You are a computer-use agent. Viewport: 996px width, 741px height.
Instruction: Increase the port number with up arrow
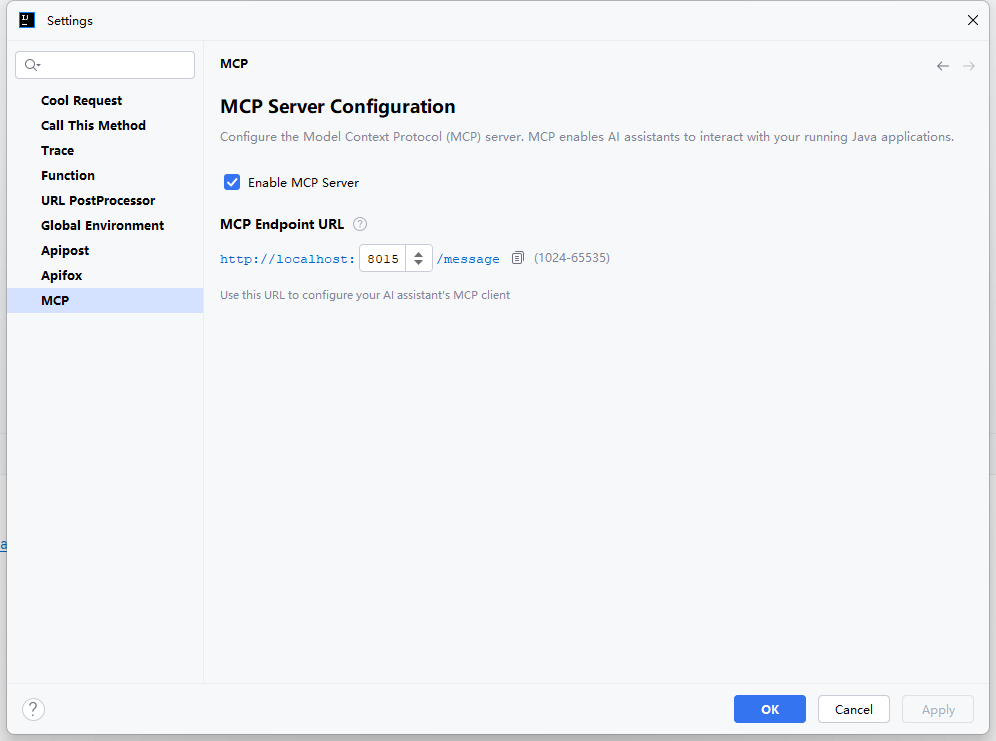[418, 253]
